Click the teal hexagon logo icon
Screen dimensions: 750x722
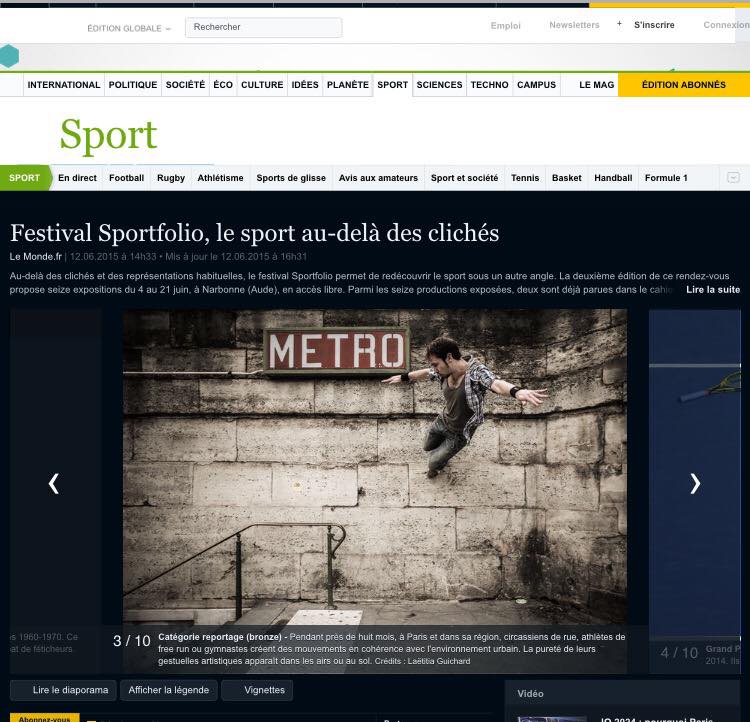tap(8, 56)
